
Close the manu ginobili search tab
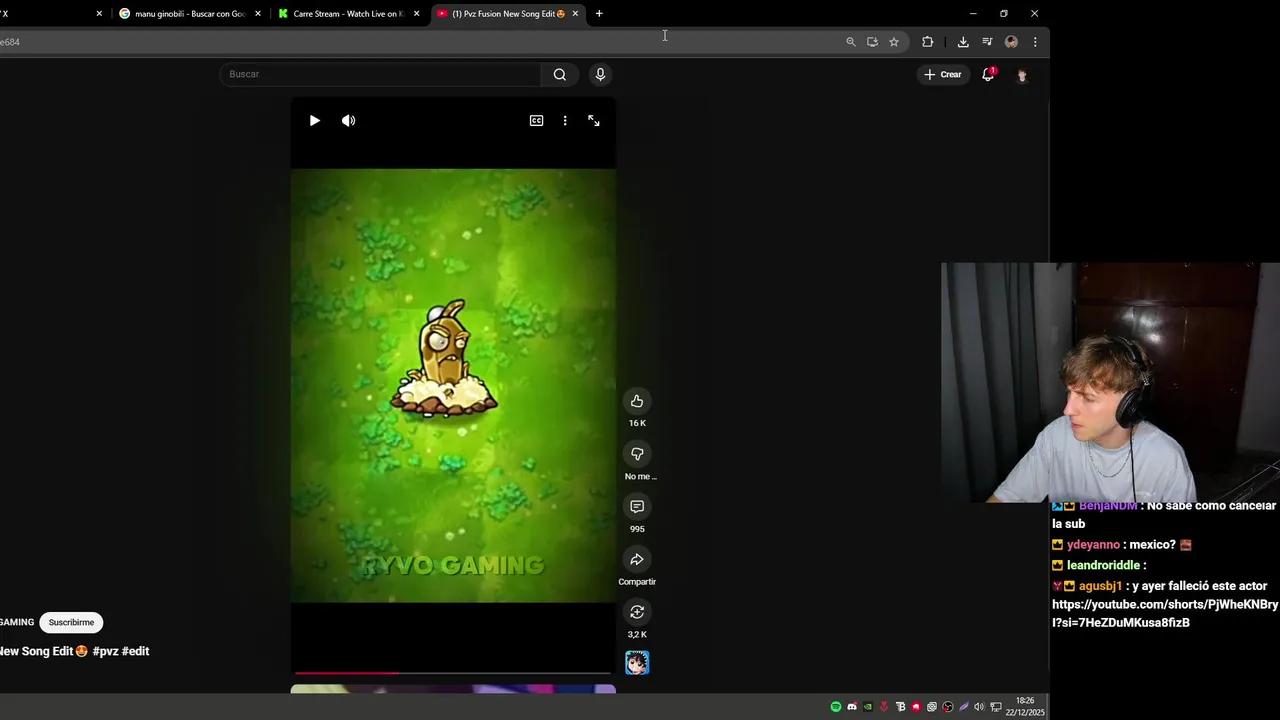(258, 14)
